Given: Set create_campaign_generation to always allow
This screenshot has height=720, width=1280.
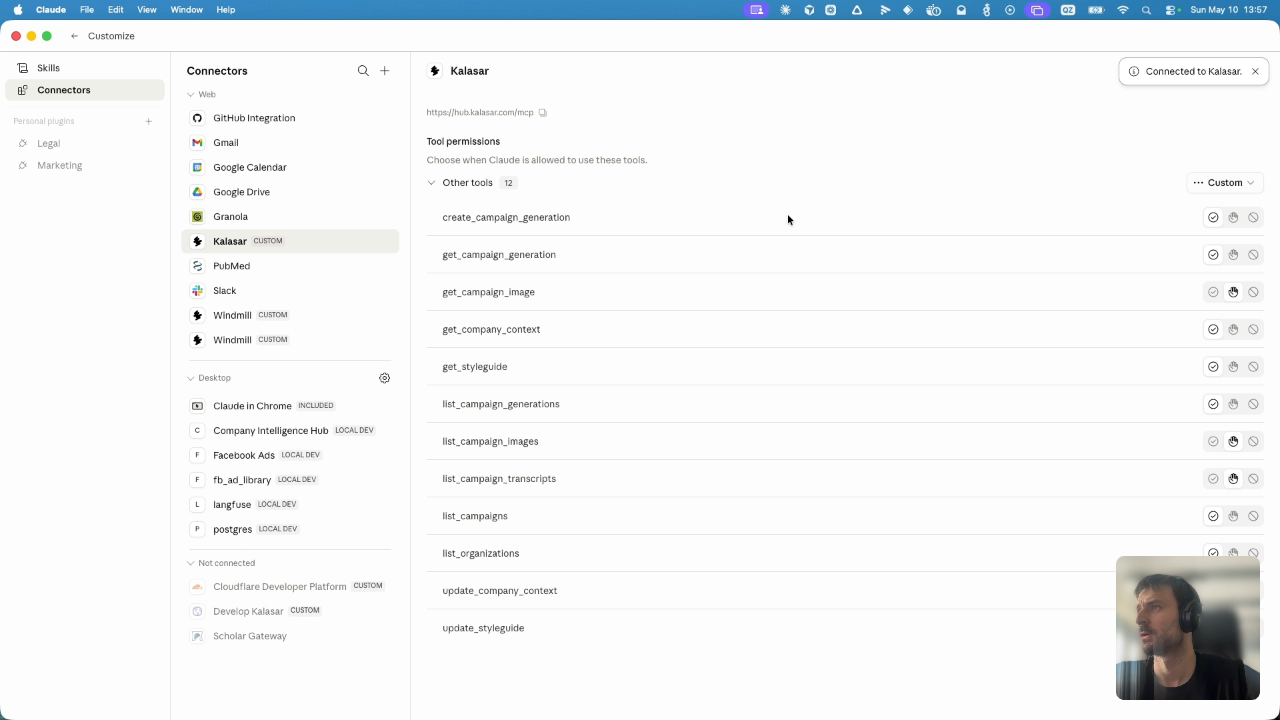Looking at the screenshot, I should point(1213,218).
